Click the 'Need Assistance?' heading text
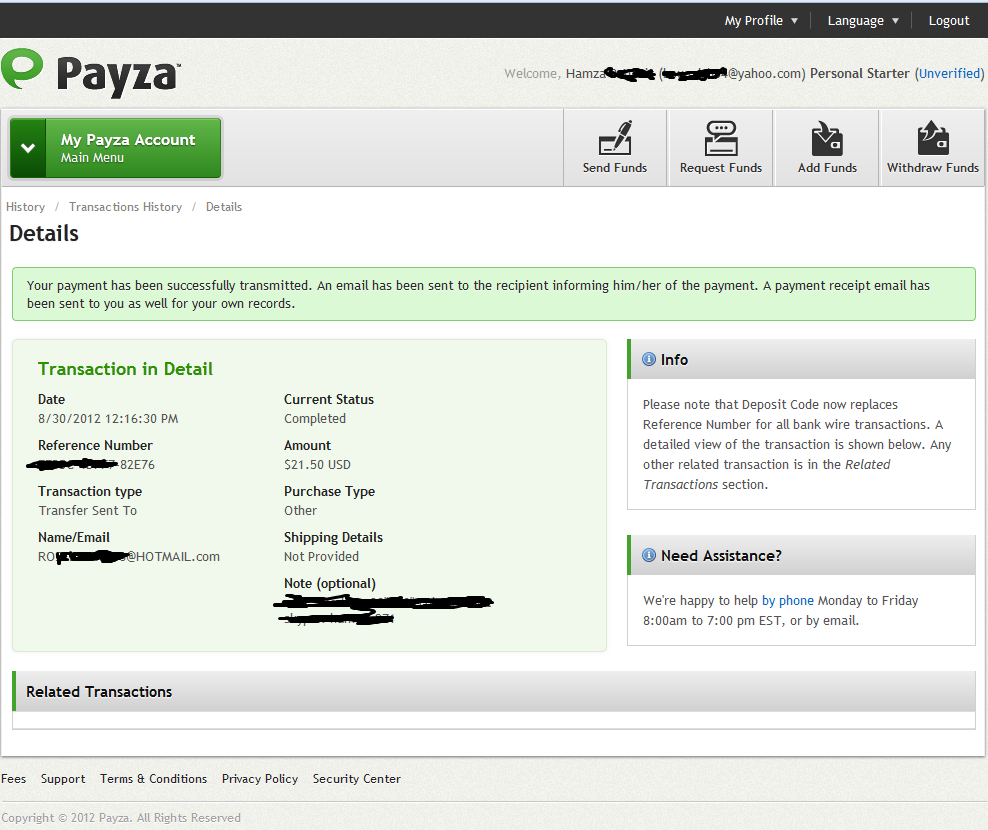 tap(721, 555)
